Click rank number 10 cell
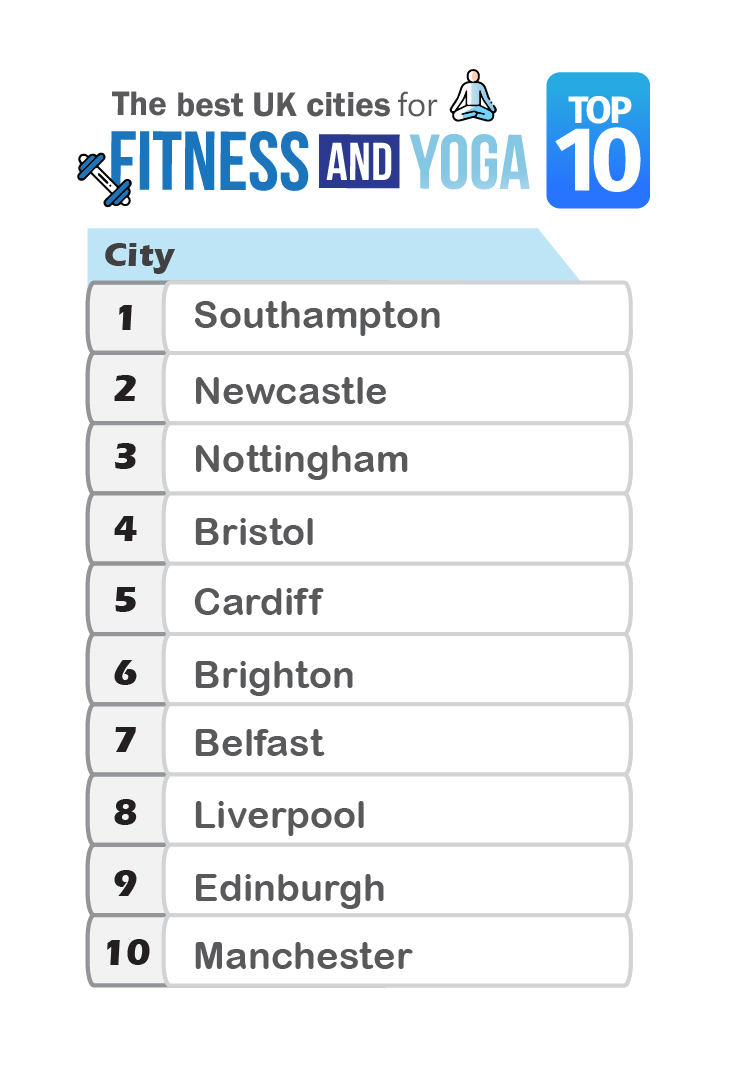732x1067 pixels. coord(127,952)
